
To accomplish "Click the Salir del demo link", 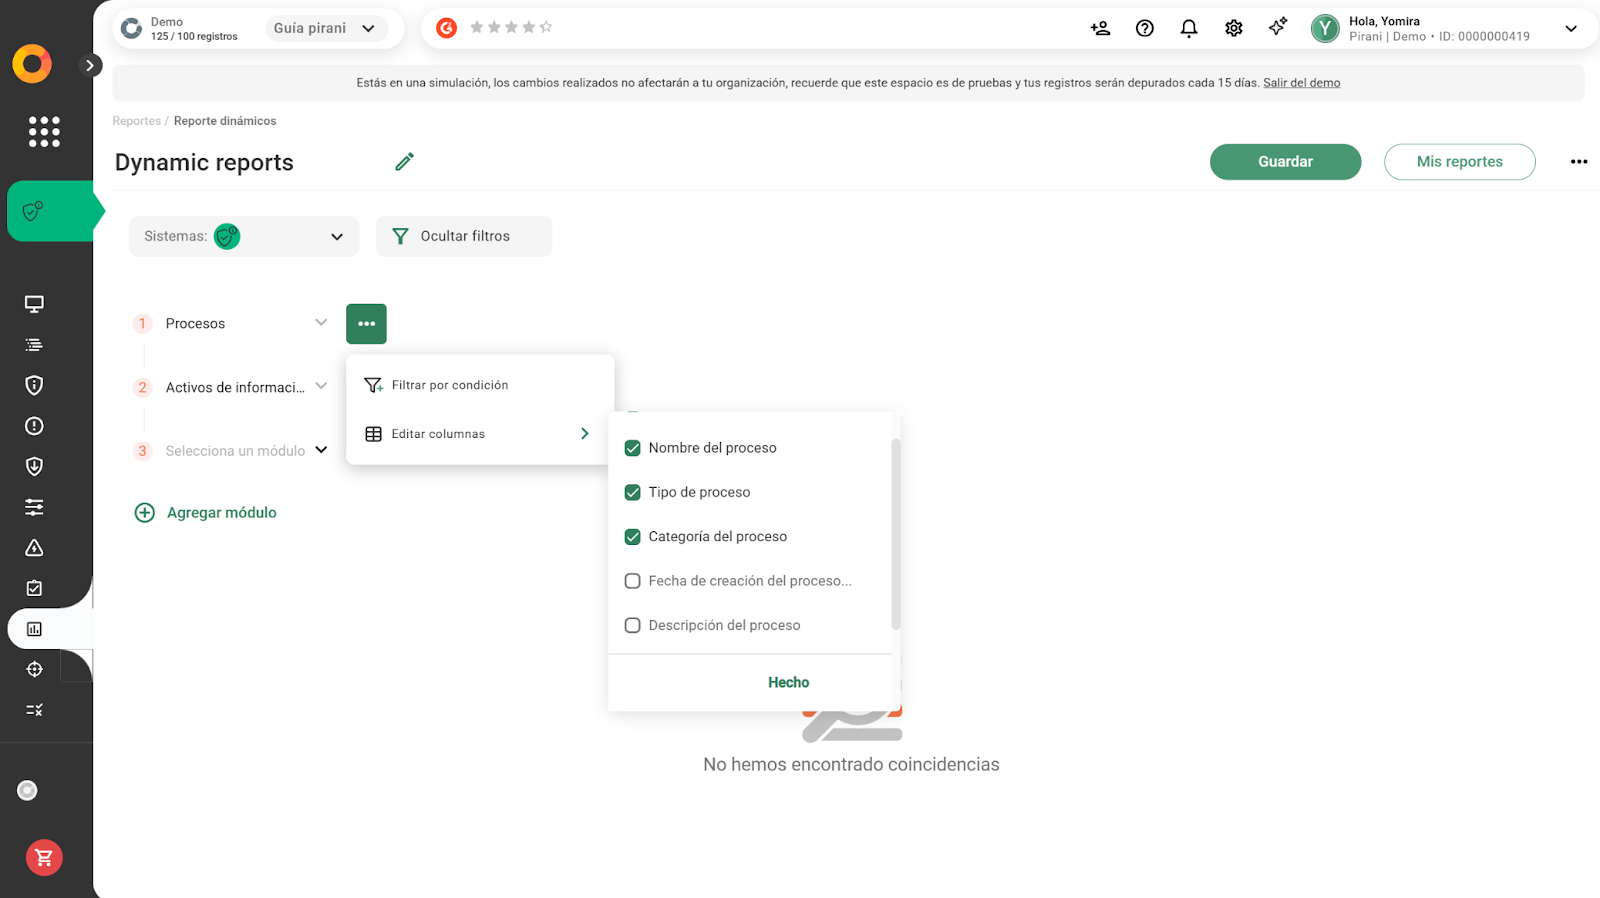I will click(x=1301, y=83).
